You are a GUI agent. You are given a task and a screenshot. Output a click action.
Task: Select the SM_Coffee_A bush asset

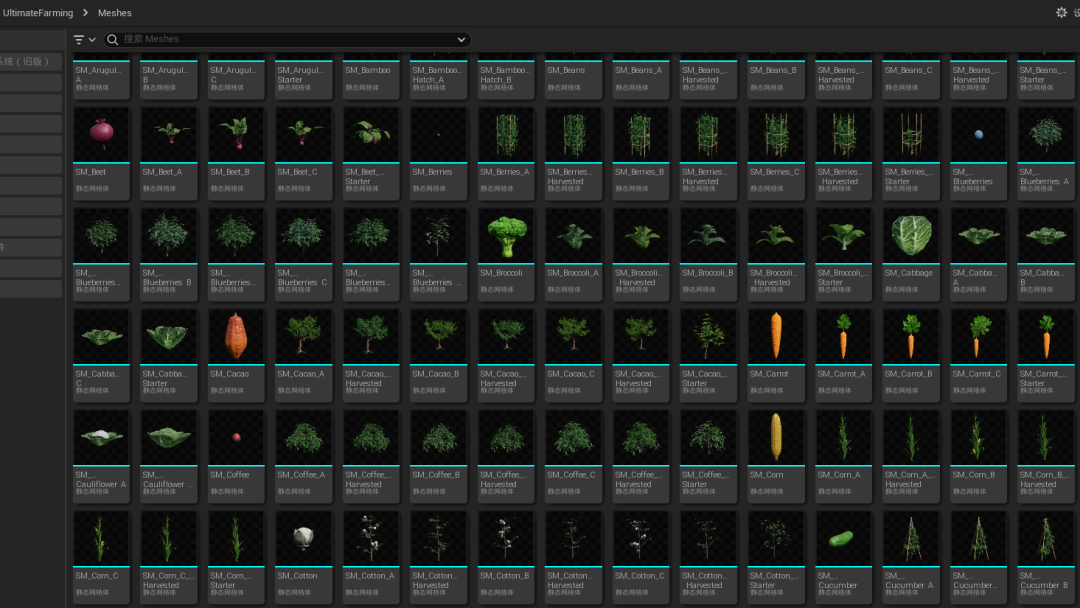click(x=304, y=457)
